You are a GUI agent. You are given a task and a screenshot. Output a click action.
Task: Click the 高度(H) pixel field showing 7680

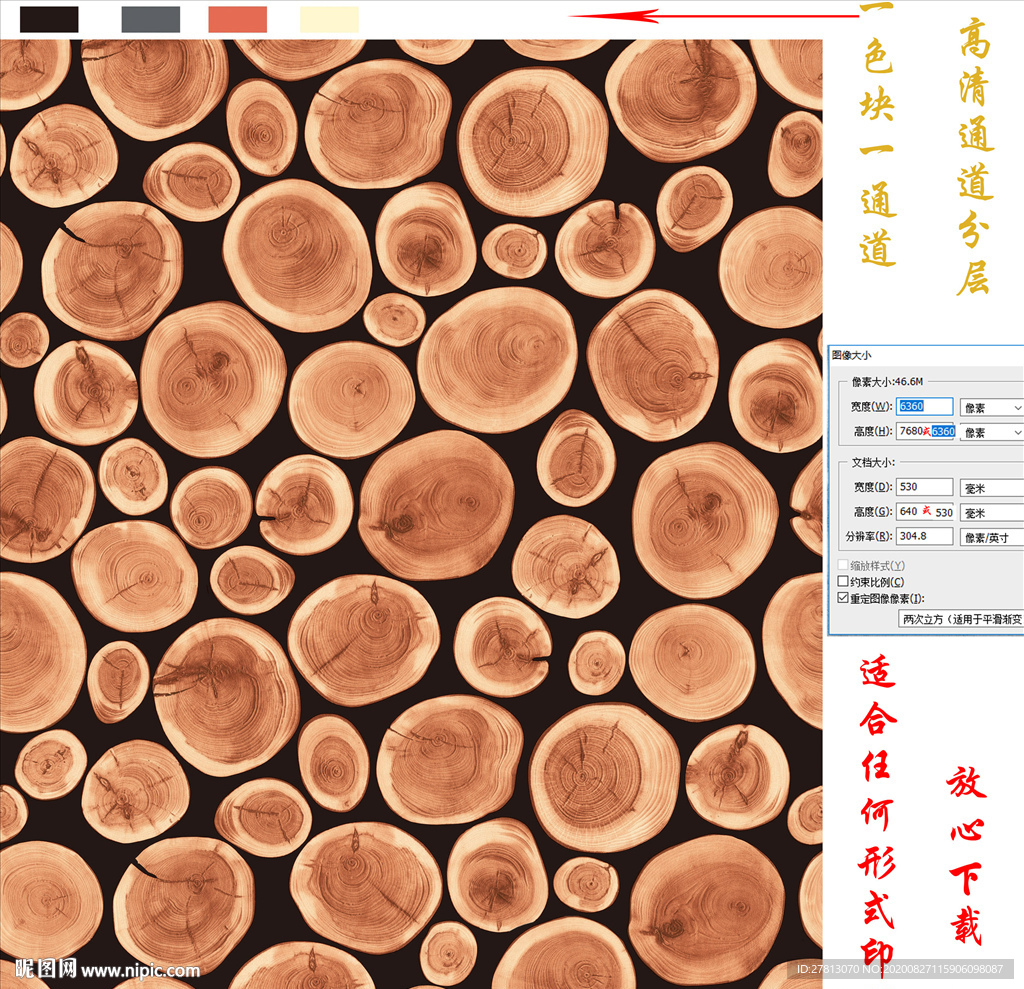click(x=925, y=431)
